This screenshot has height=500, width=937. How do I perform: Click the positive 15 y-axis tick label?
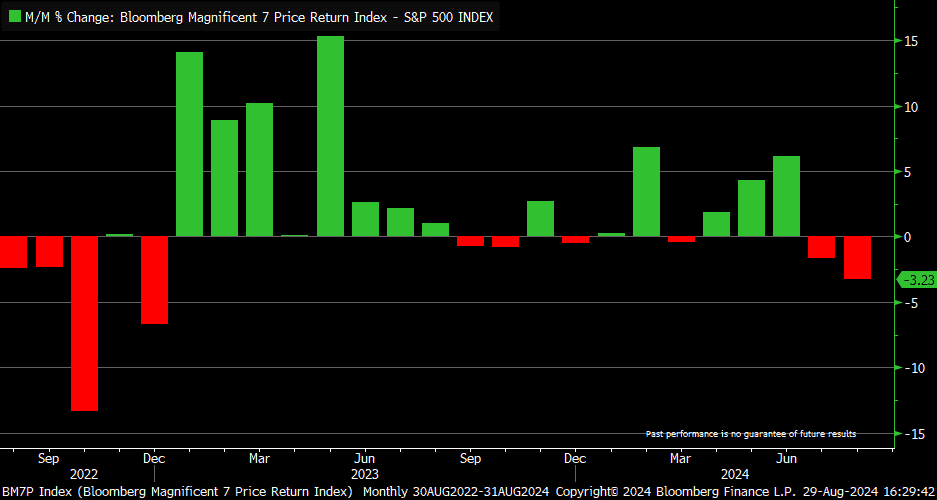click(x=911, y=41)
